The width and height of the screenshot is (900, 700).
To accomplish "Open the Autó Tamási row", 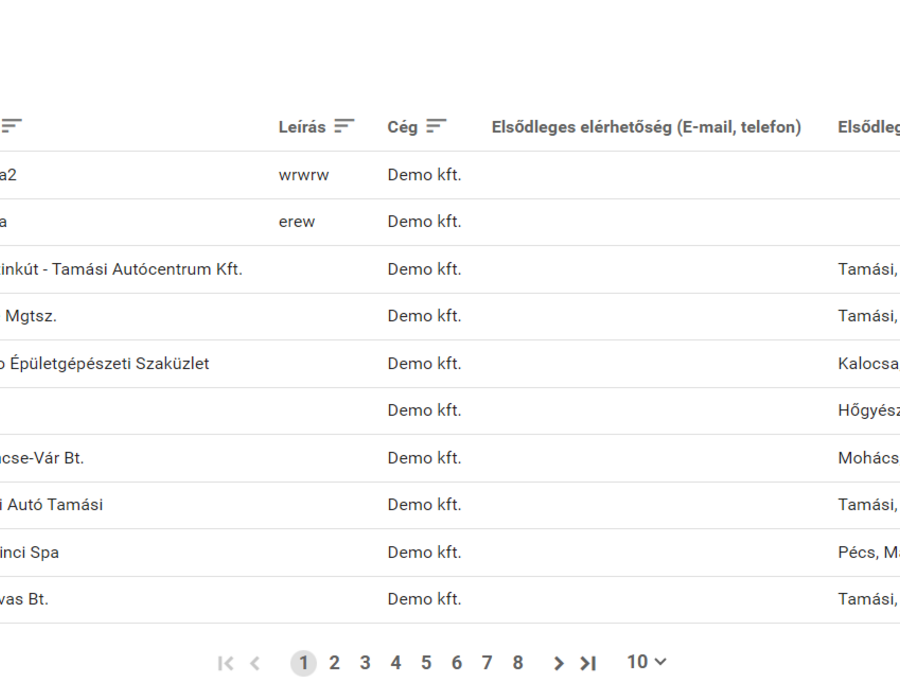I will click(x=450, y=505).
